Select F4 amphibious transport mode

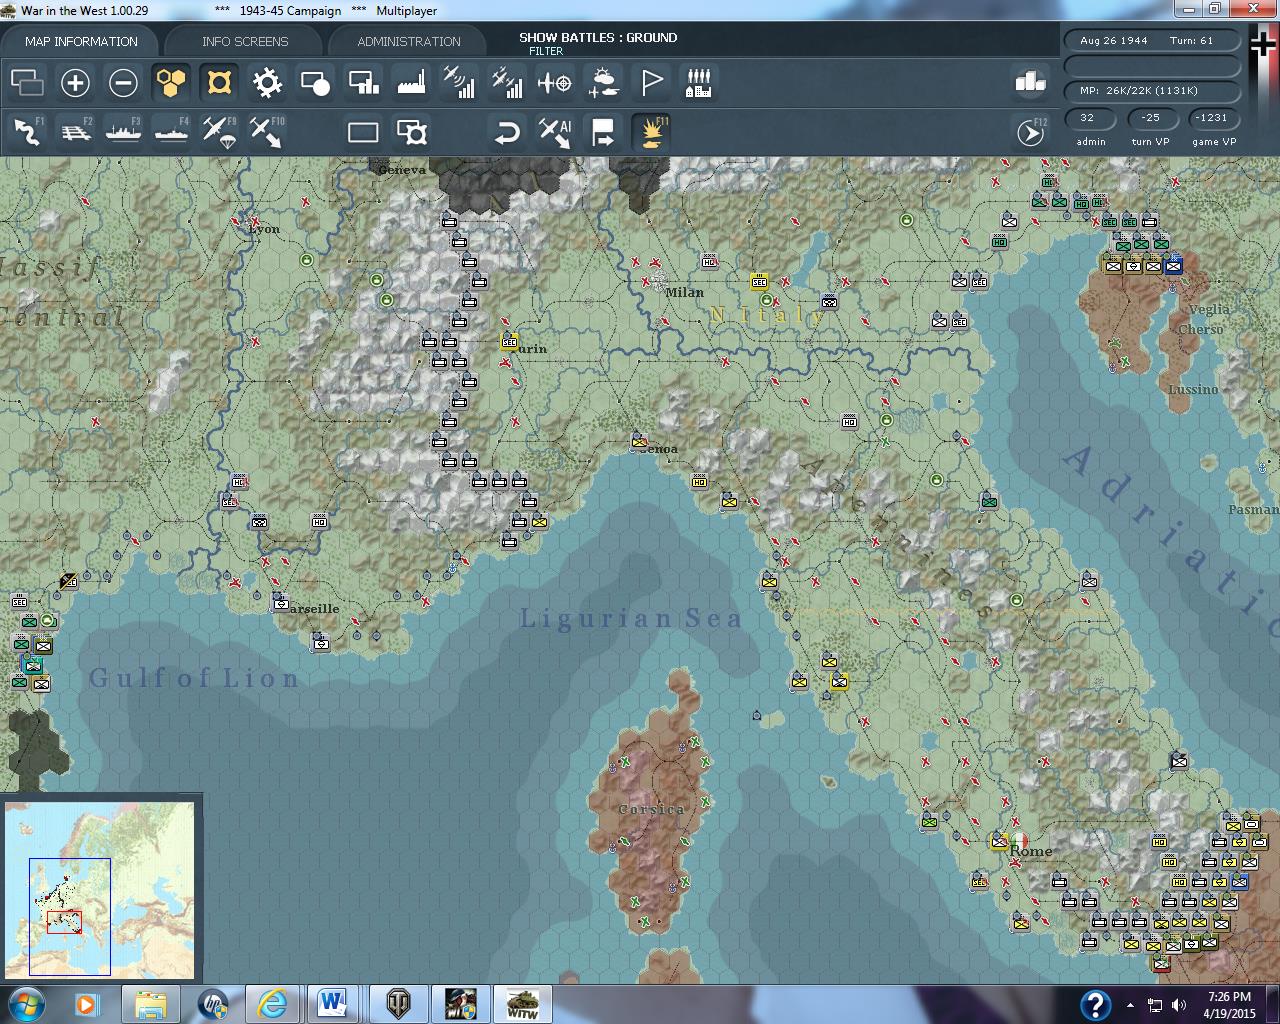pos(171,132)
